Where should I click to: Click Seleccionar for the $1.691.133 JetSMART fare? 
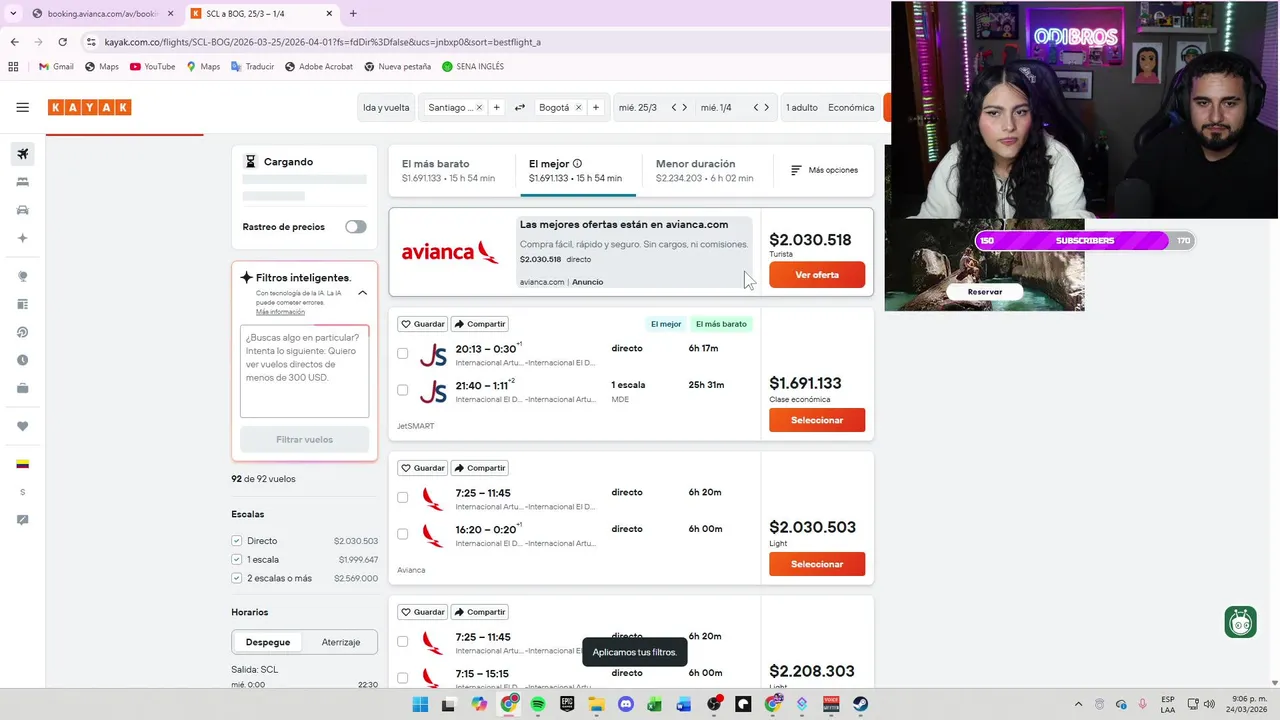pyautogui.click(x=817, y=420)
